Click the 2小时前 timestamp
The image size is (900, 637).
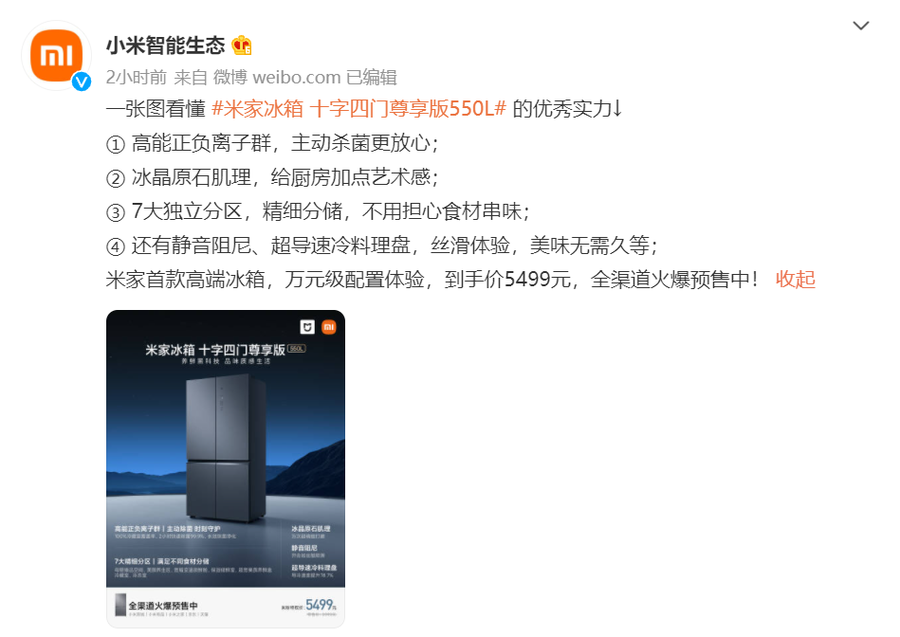tap(136, 77)
